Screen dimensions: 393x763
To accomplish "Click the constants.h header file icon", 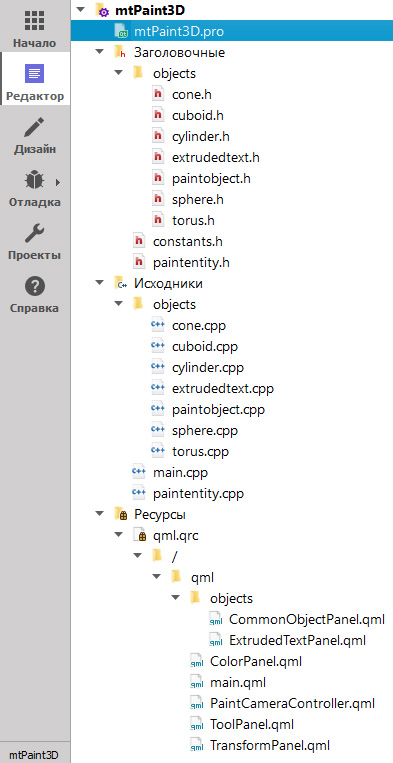I will [x=139, y=241].
